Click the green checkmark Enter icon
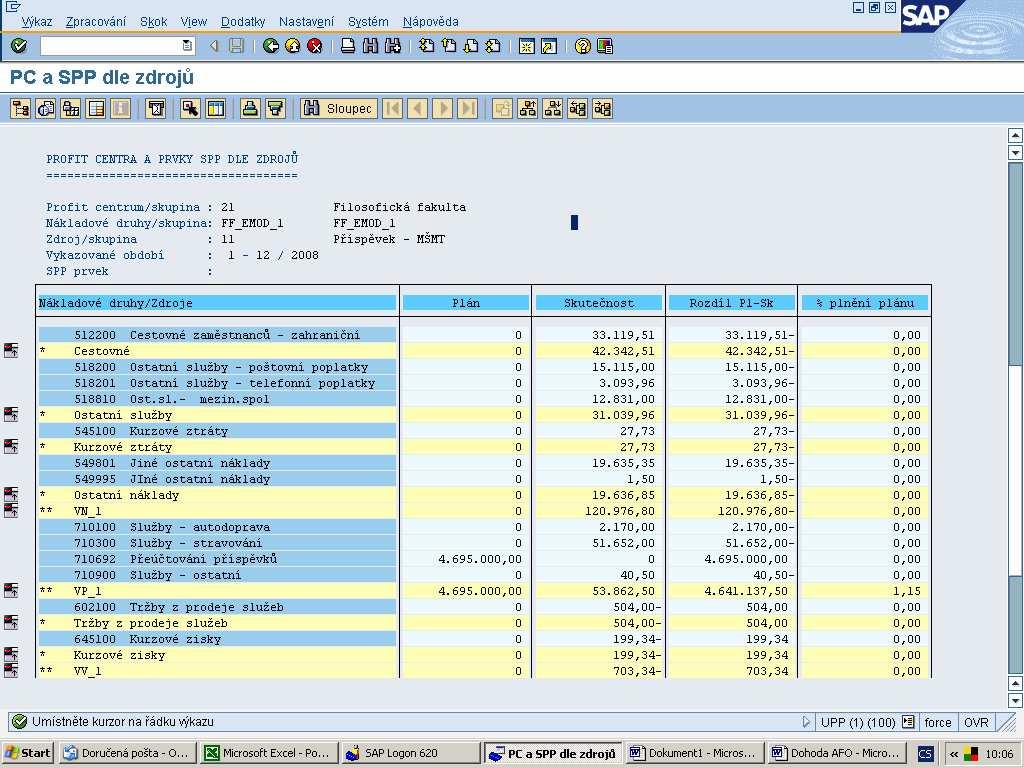This screenshot has width=1024, height=768. pos(19,46)
